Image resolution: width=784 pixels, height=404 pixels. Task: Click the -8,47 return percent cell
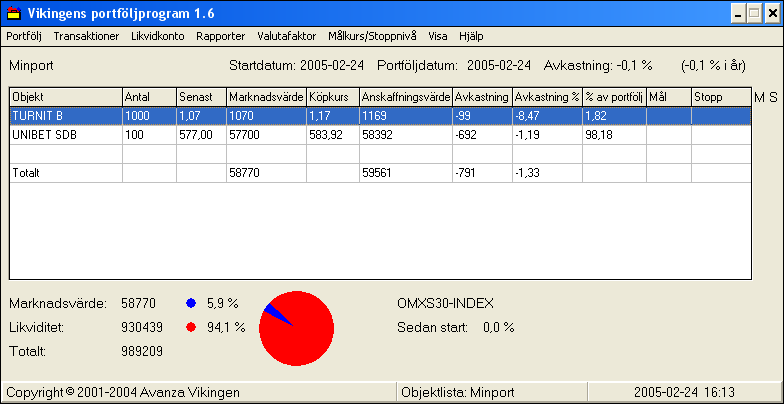tap(548, 116)
